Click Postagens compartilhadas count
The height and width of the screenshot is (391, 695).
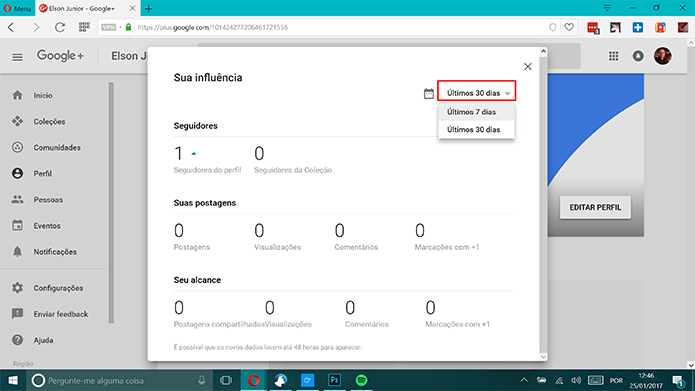179,308
